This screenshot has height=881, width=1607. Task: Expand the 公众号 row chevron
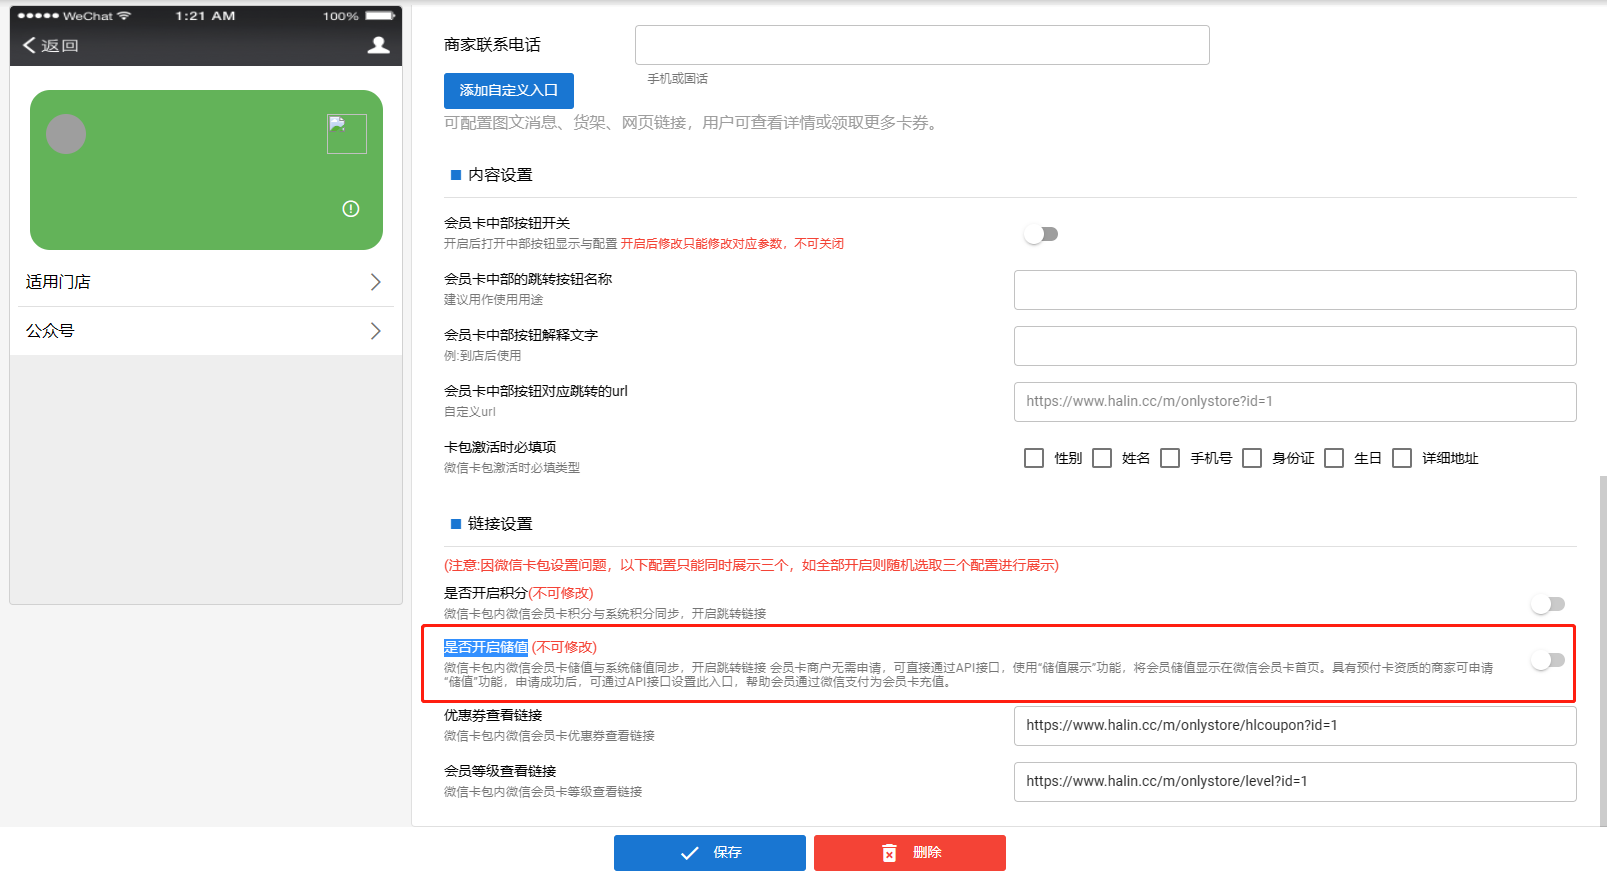tap(376, 331)
